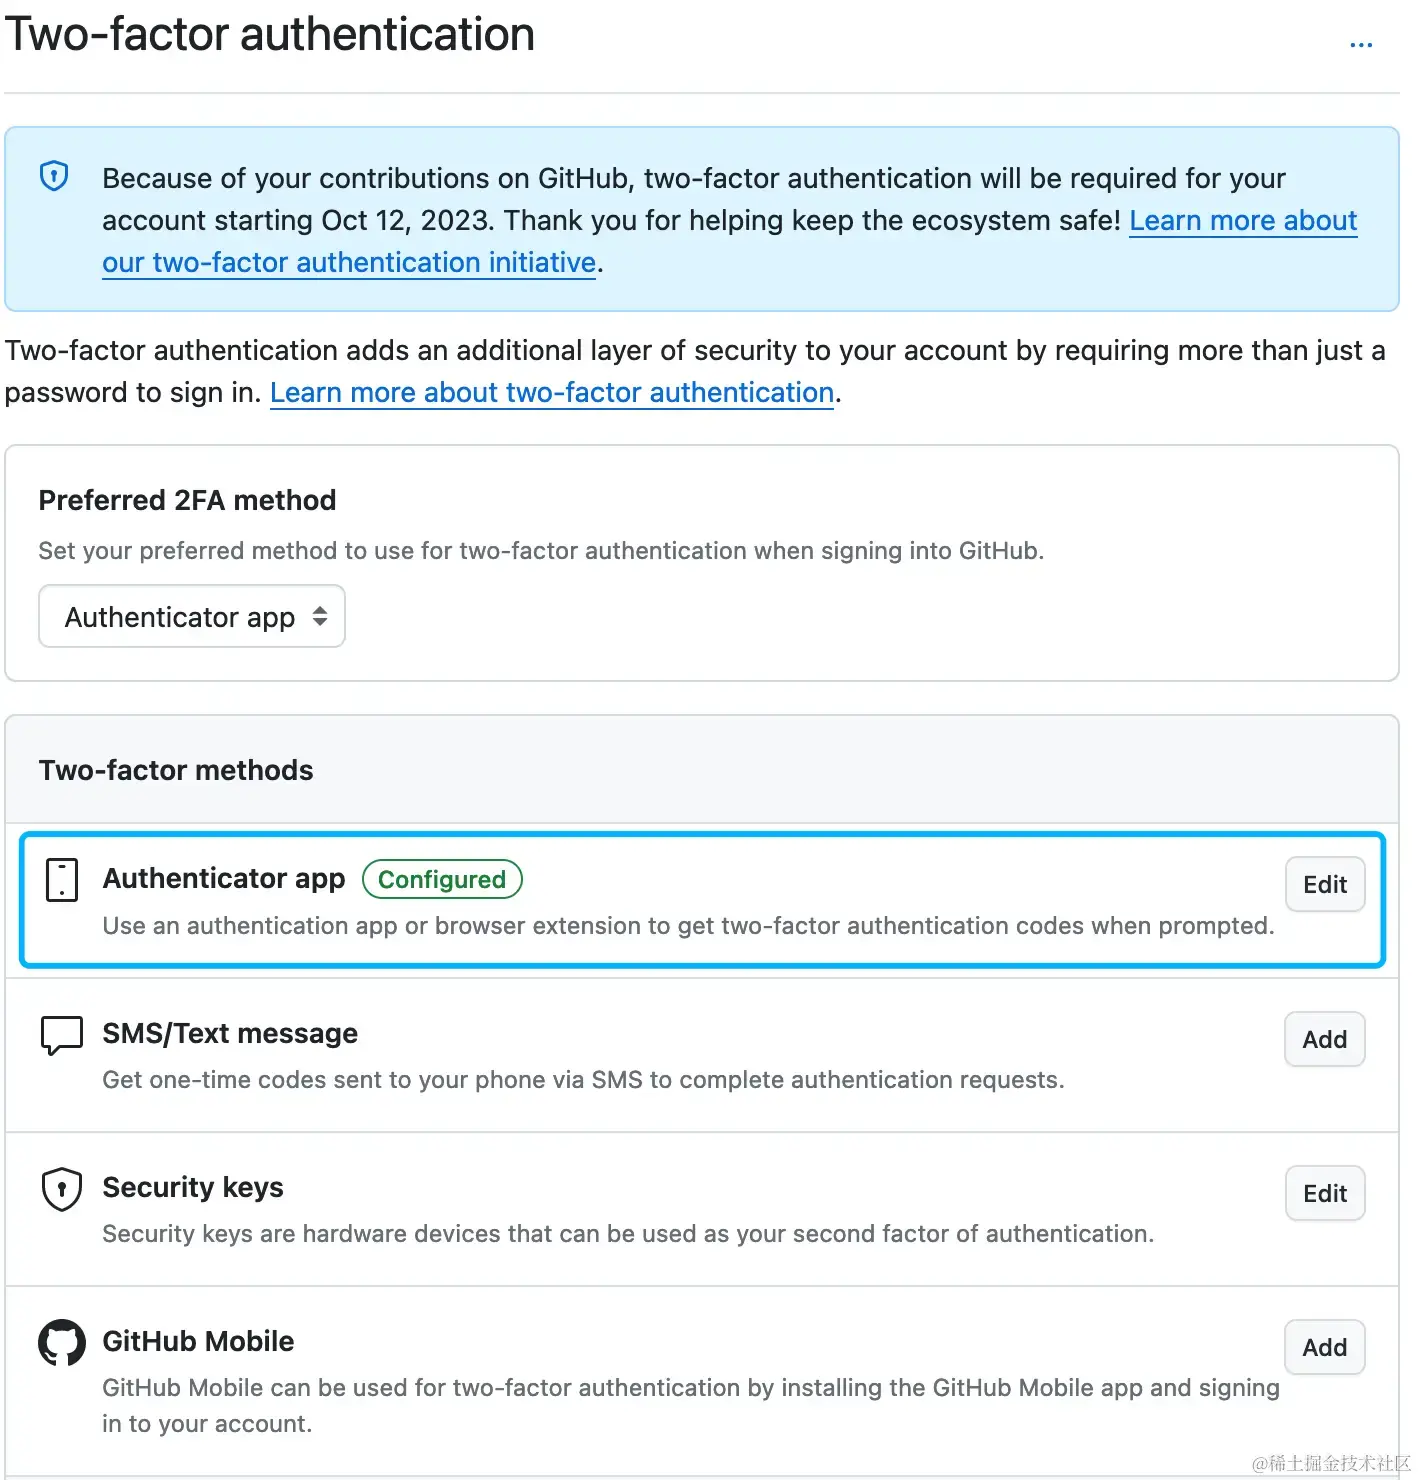Open the three-dot menu beside the page title

1361,45
